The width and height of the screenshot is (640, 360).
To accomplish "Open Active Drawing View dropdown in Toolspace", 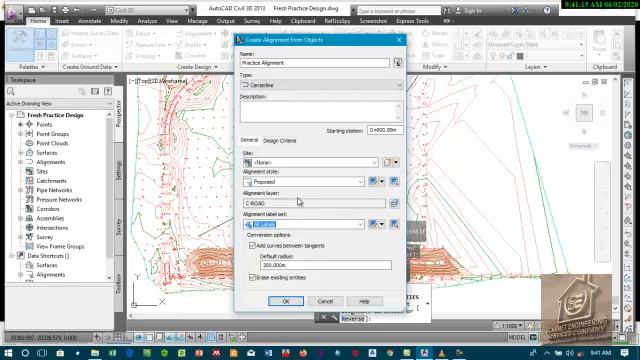I will 59,104.
